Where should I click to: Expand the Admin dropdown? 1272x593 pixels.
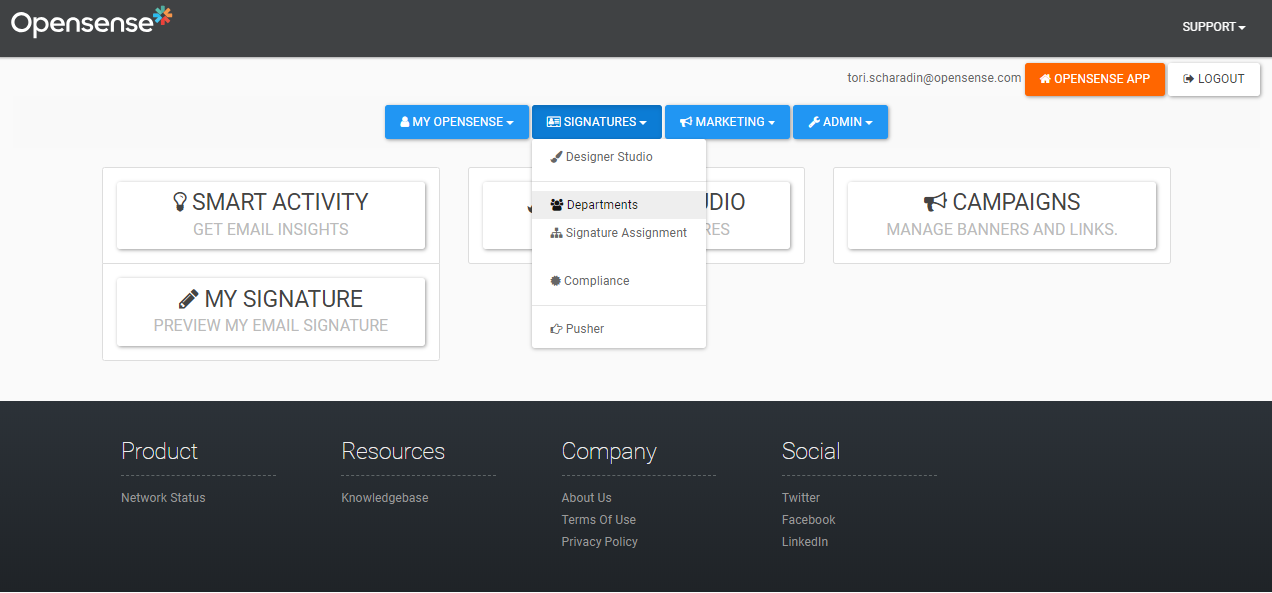click(840, 122)
